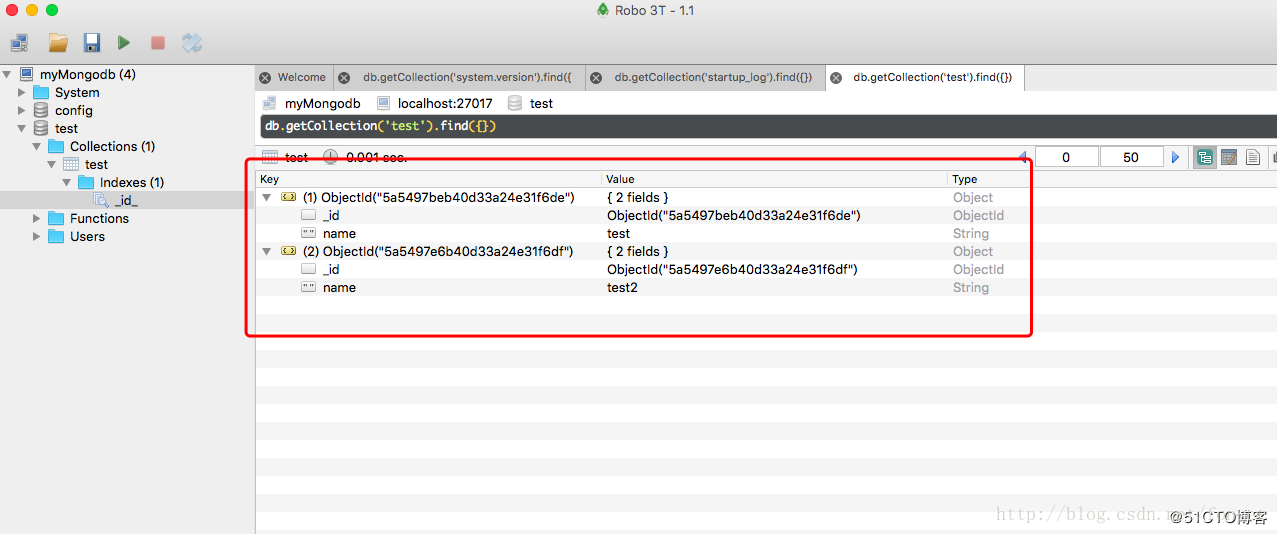
Task: Select the getCollection('test') find tab
Action: tap(932, 77)
